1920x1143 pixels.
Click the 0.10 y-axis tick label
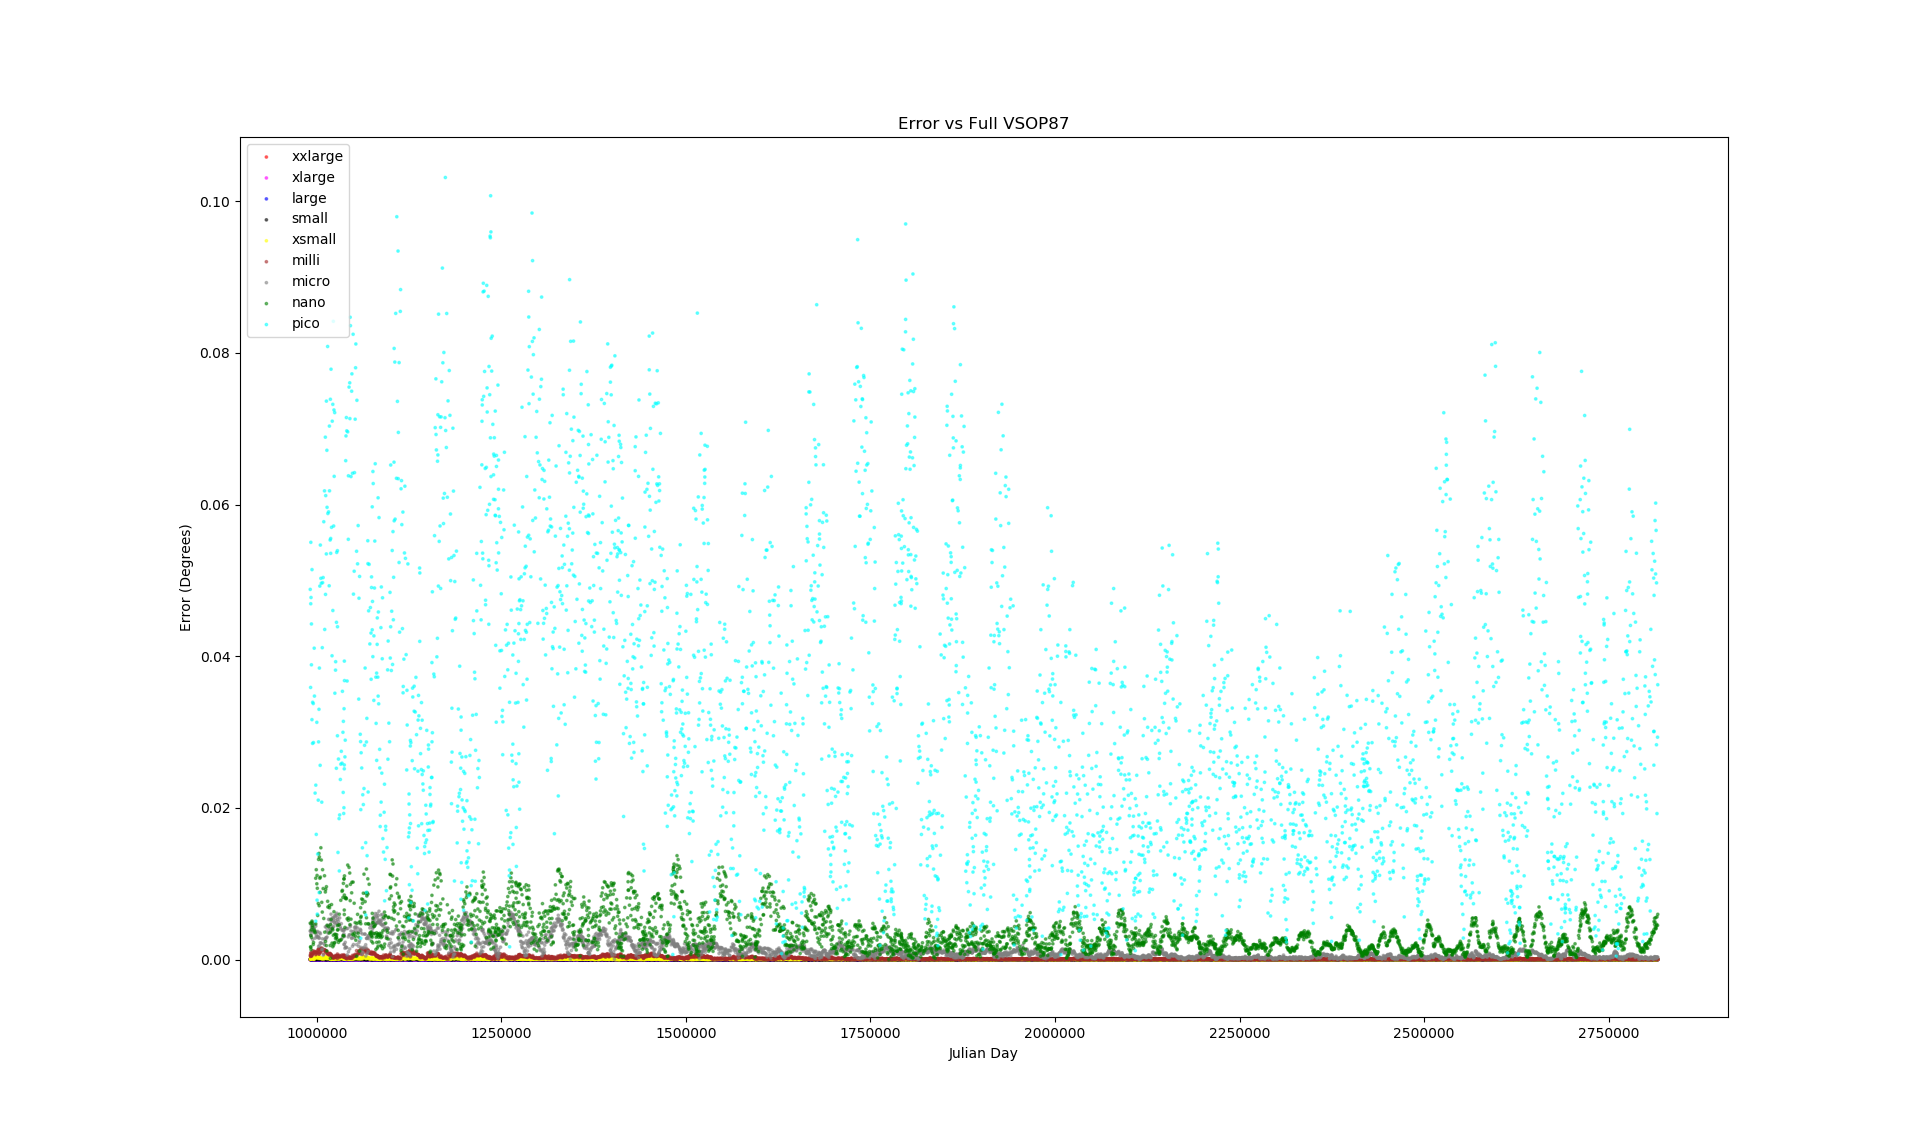click(214, 202)
